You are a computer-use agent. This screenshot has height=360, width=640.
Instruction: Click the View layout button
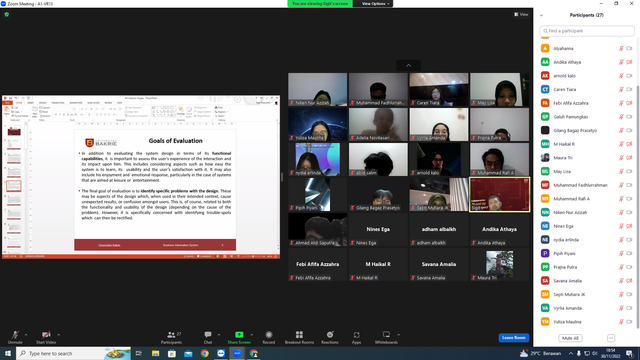click(521, 14)
